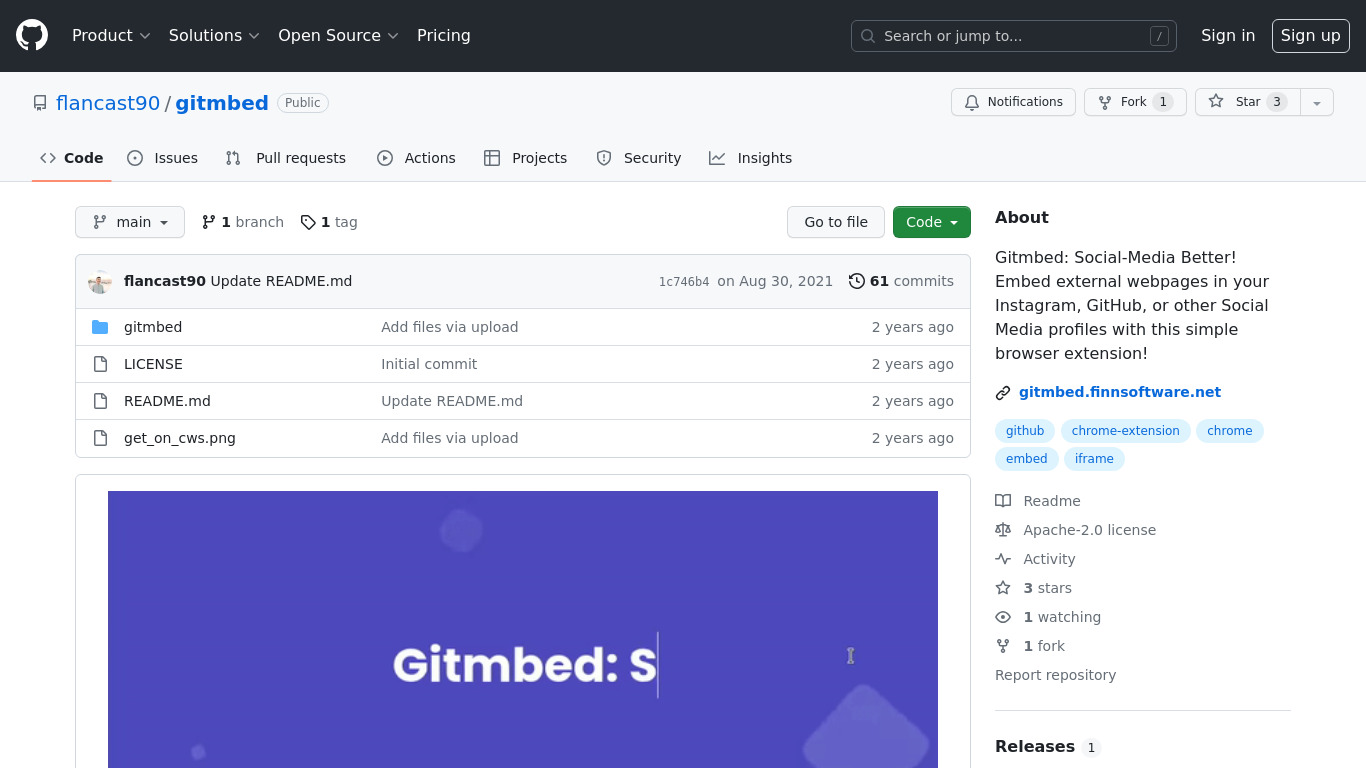View the 1 watching link
The height and width of the screenshot is (768, 1366).
click(x=1048, y=617)
